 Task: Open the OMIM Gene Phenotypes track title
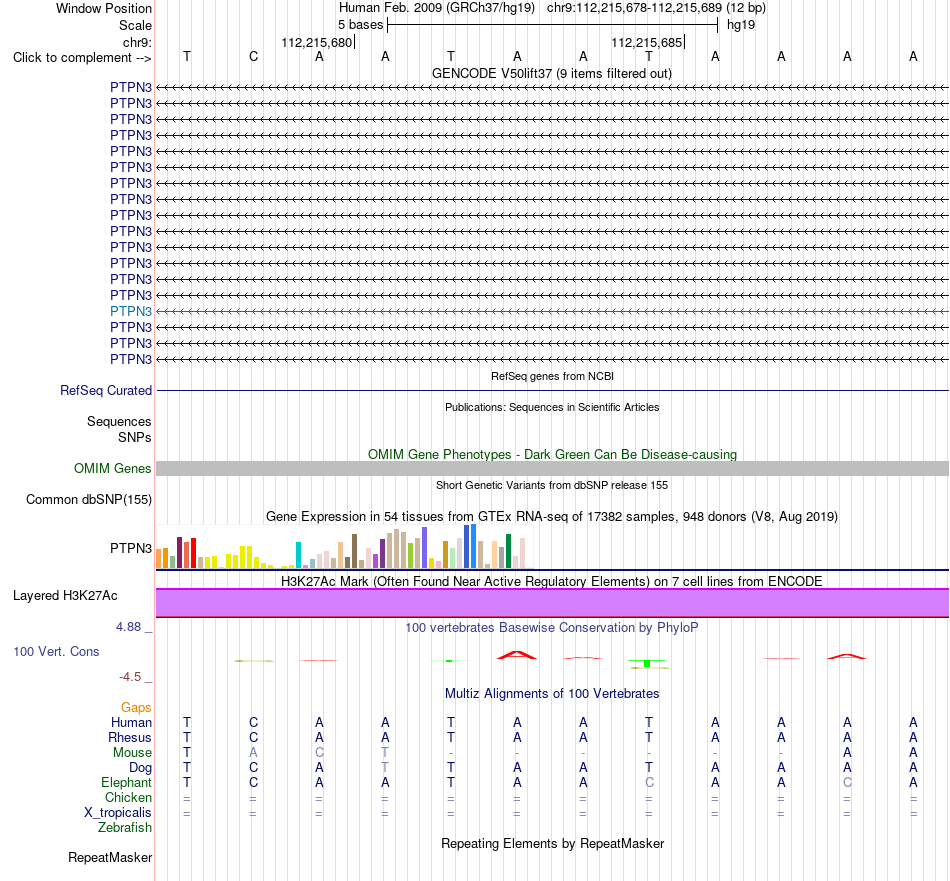point(552,454)
